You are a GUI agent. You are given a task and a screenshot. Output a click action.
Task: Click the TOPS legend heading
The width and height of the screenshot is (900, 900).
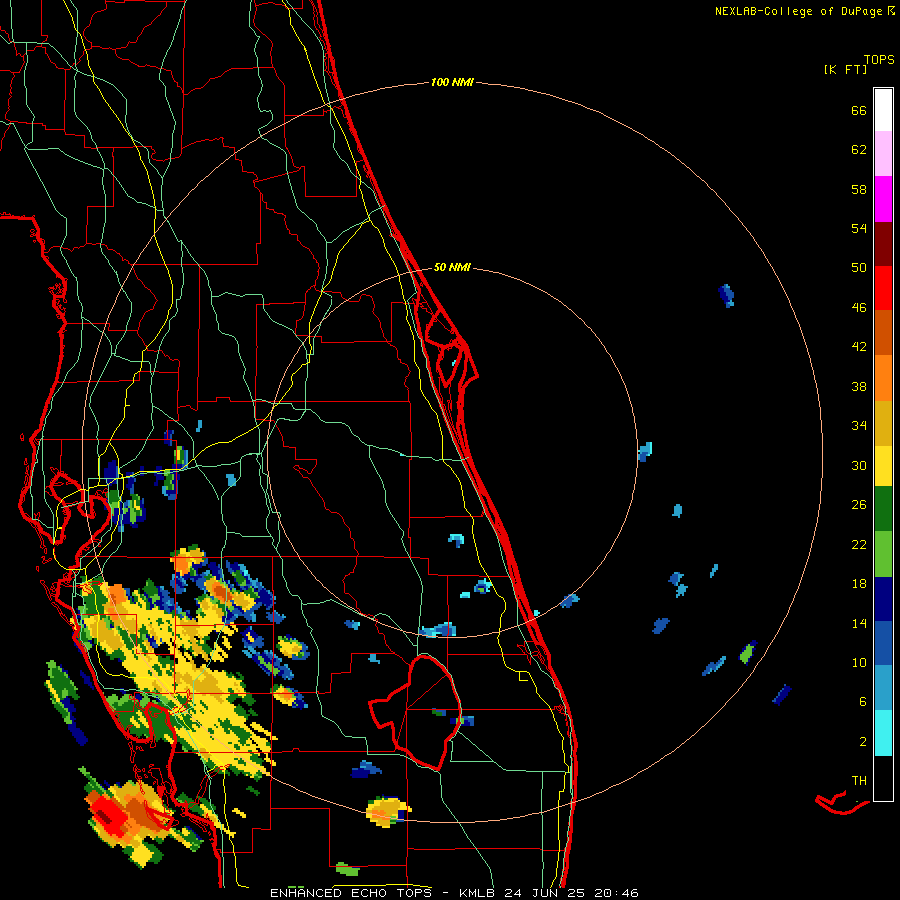pyautogui.click(x=879, y=59)
